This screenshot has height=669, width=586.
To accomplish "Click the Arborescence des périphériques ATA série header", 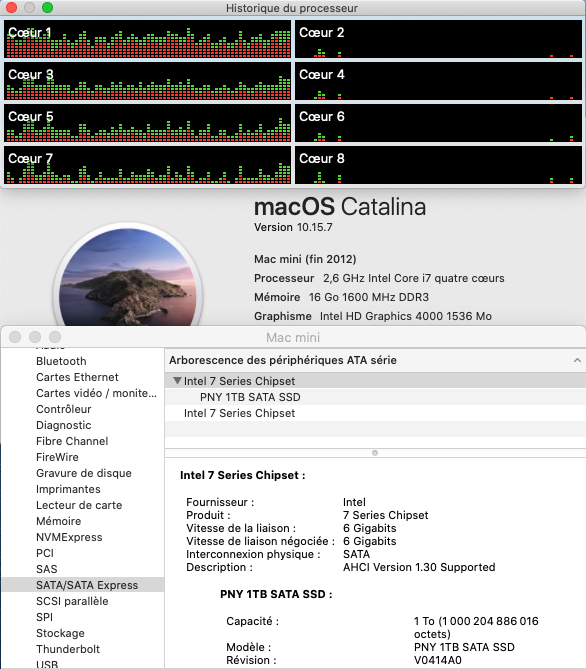I will click(375, 360).
